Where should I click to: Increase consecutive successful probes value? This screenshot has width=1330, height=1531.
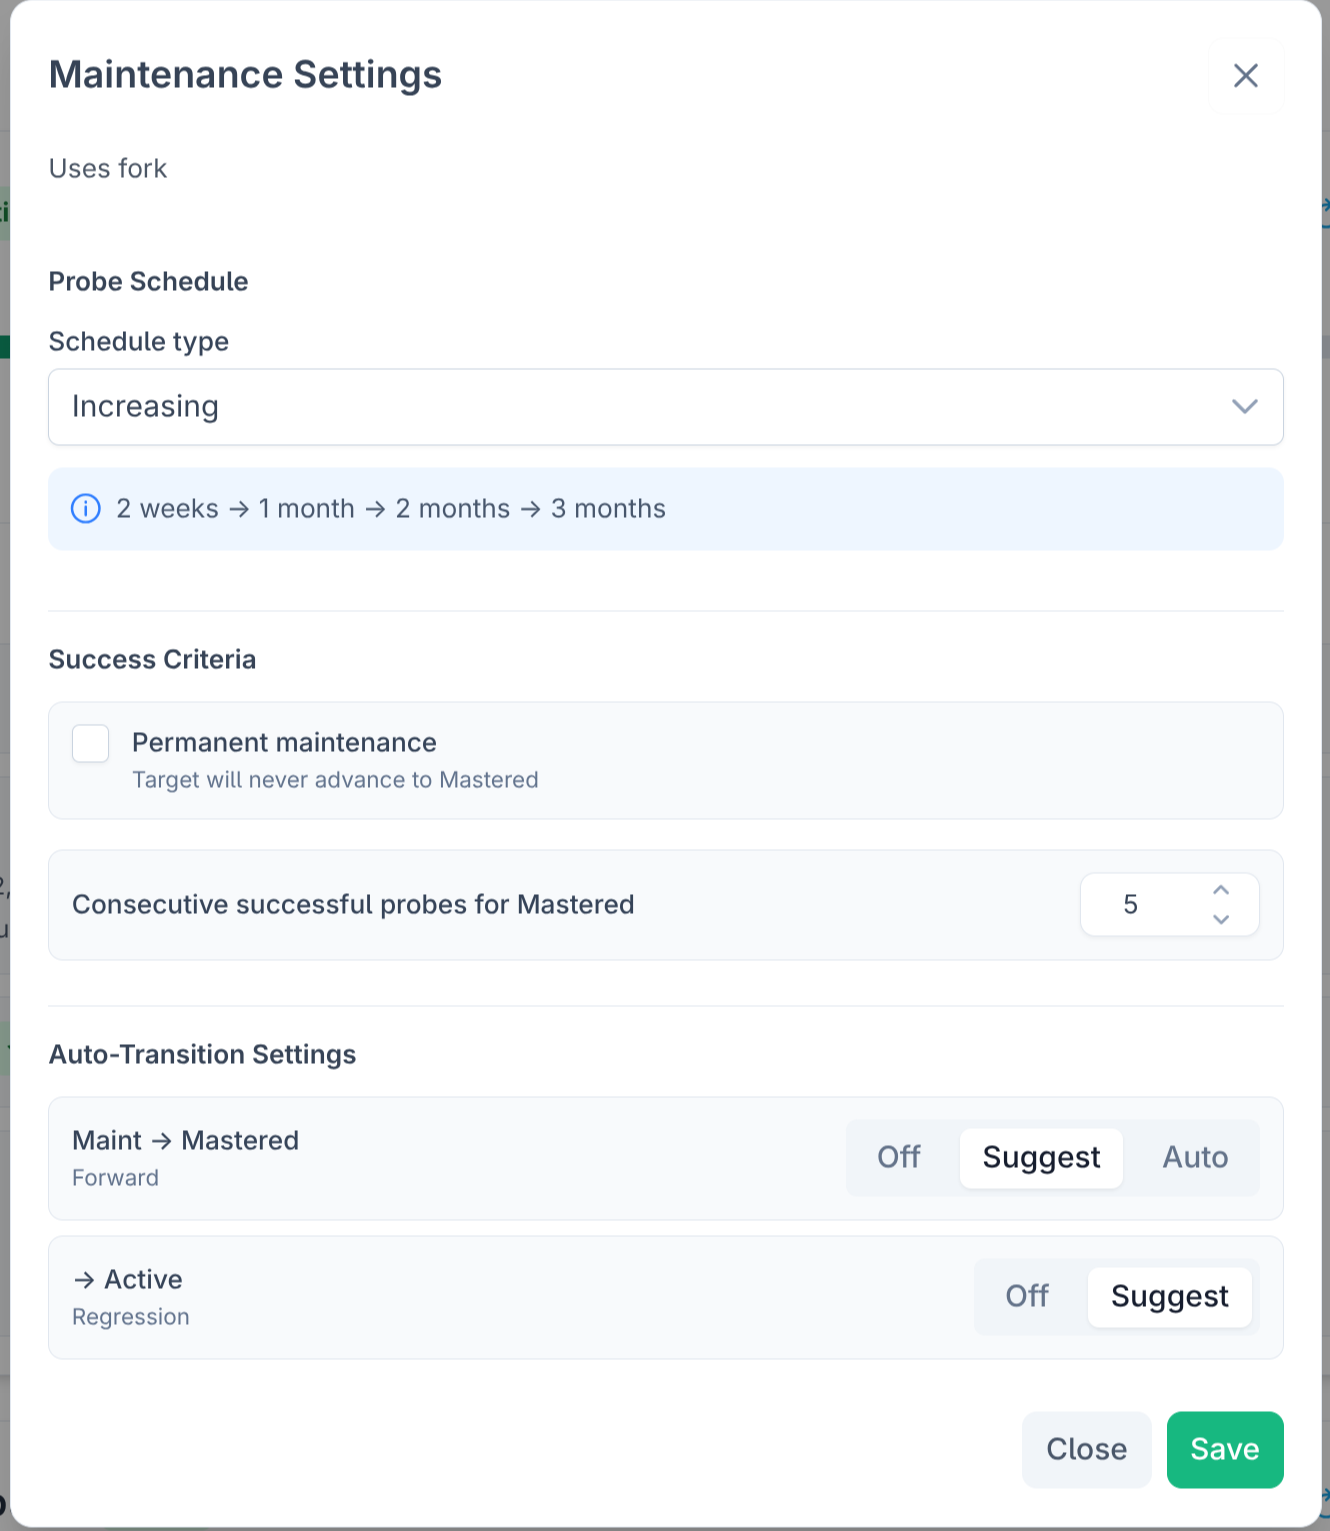pos(1221,890)
